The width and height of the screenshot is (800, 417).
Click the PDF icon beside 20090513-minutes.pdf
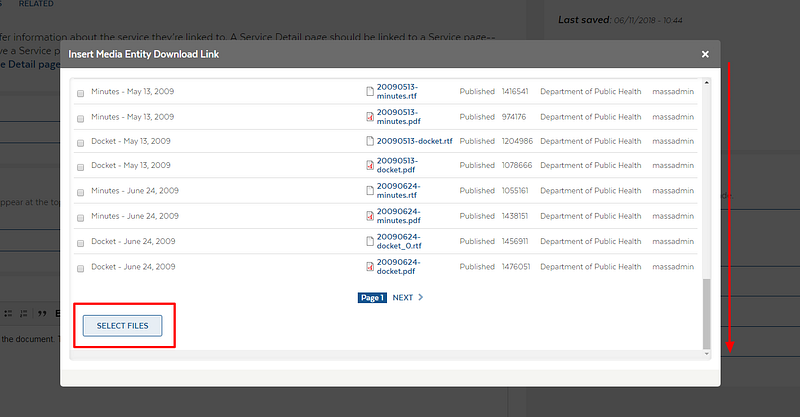pyautogui.click(x=370, y=117)
